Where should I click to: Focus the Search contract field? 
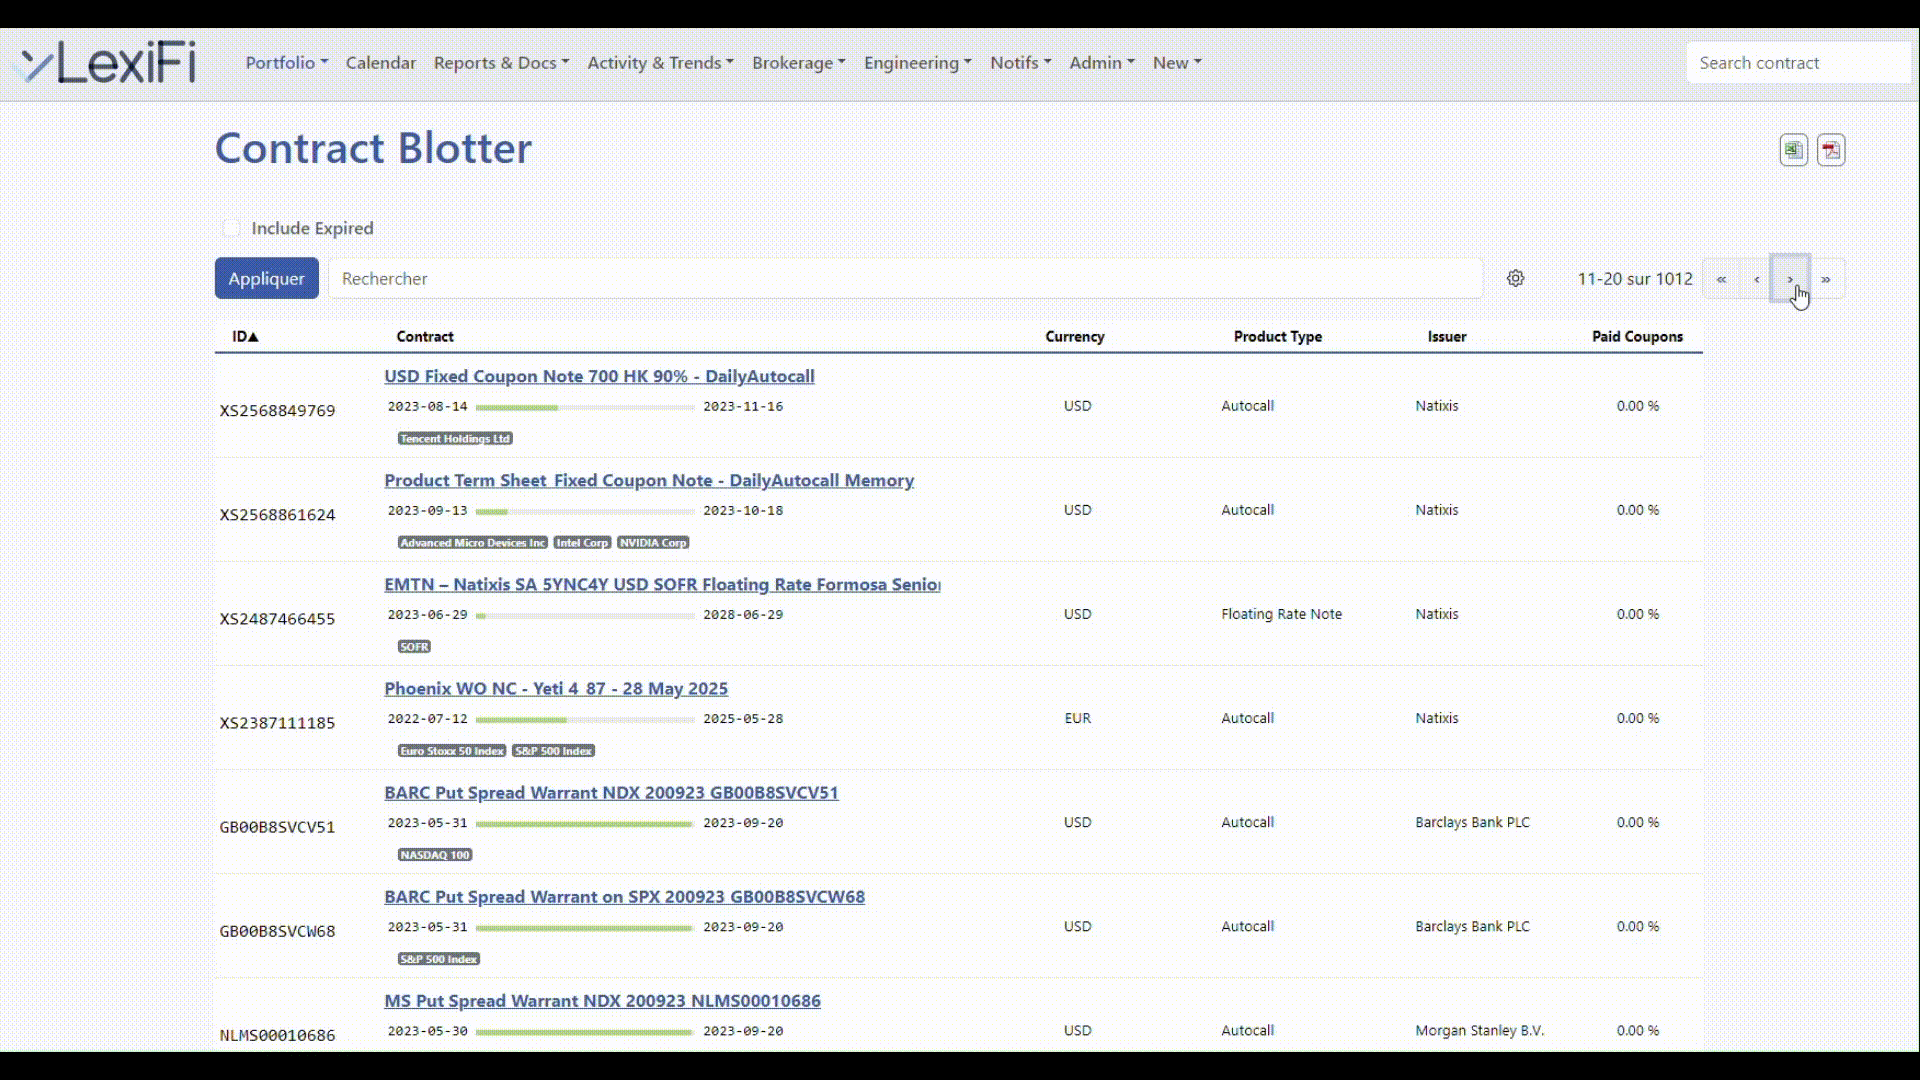pyautogui.click(x=1798, y=62)
